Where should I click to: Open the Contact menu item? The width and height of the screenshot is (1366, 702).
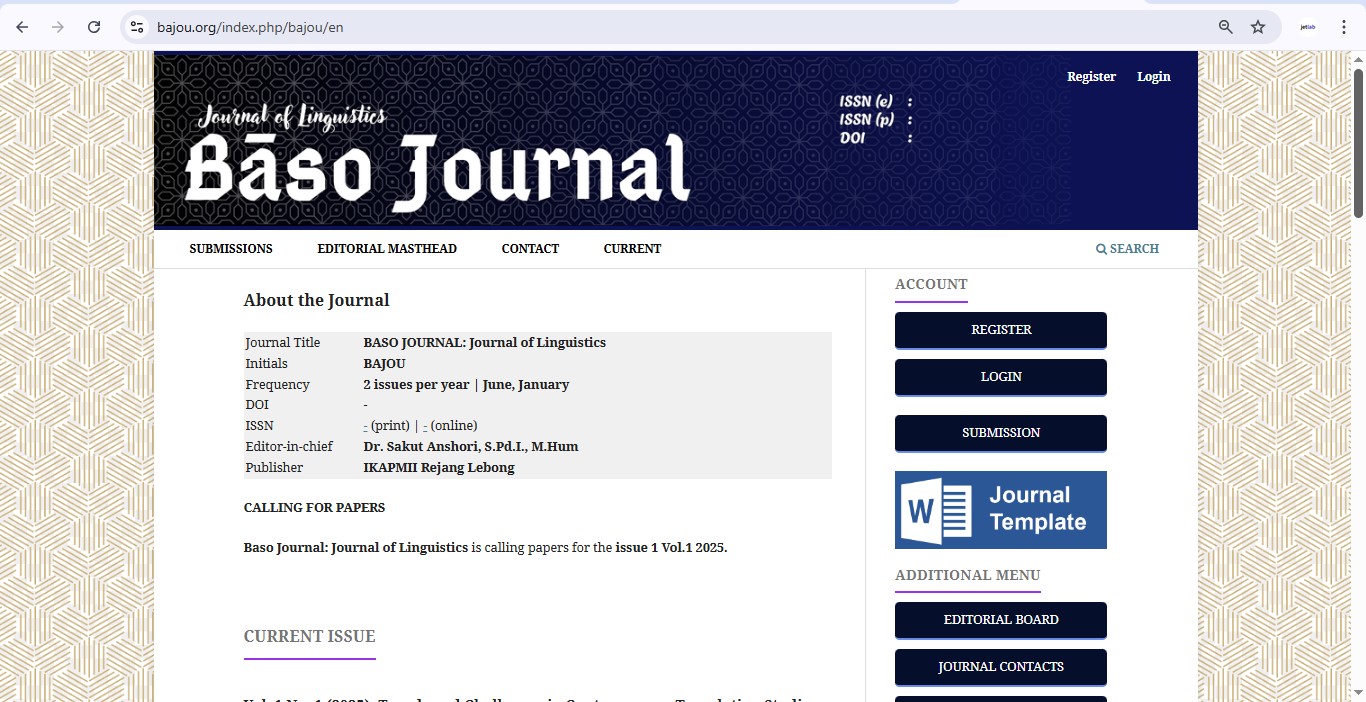530,249
